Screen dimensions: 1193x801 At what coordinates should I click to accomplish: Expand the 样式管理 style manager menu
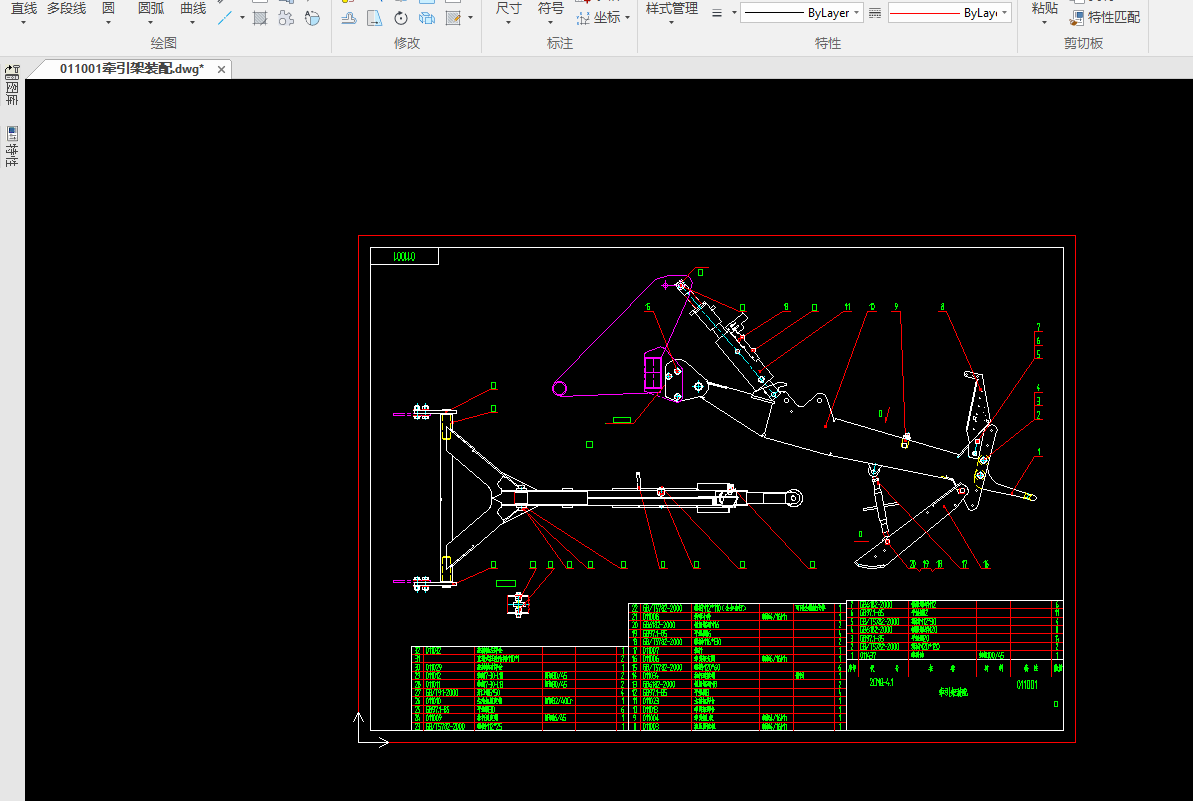click(672, 21)
